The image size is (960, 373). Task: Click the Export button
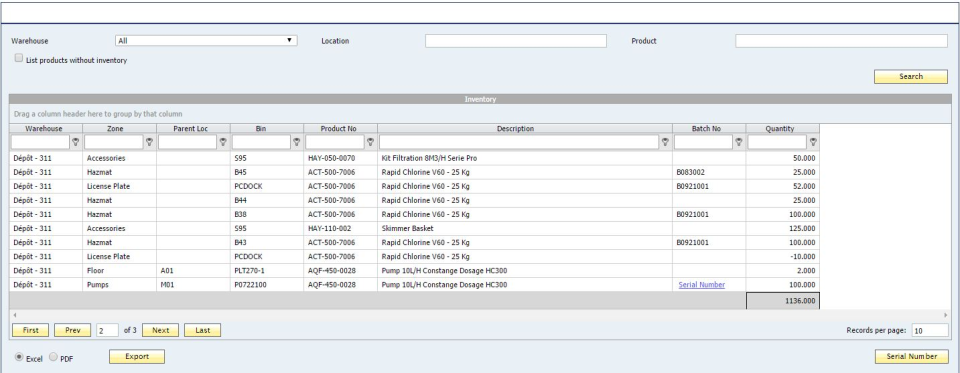137,356
